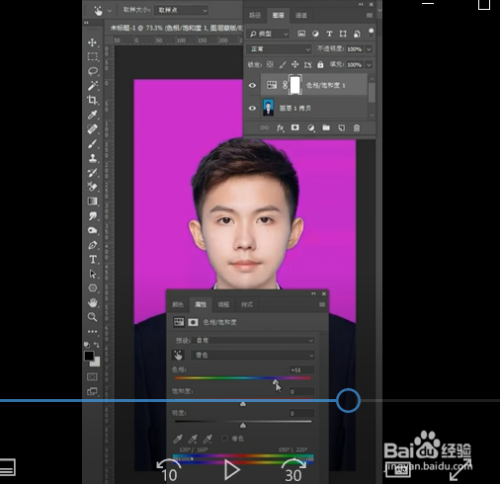Viewport: 500px width, 484px height.
Task: Select the Crop tool
Action: (92, 100)
